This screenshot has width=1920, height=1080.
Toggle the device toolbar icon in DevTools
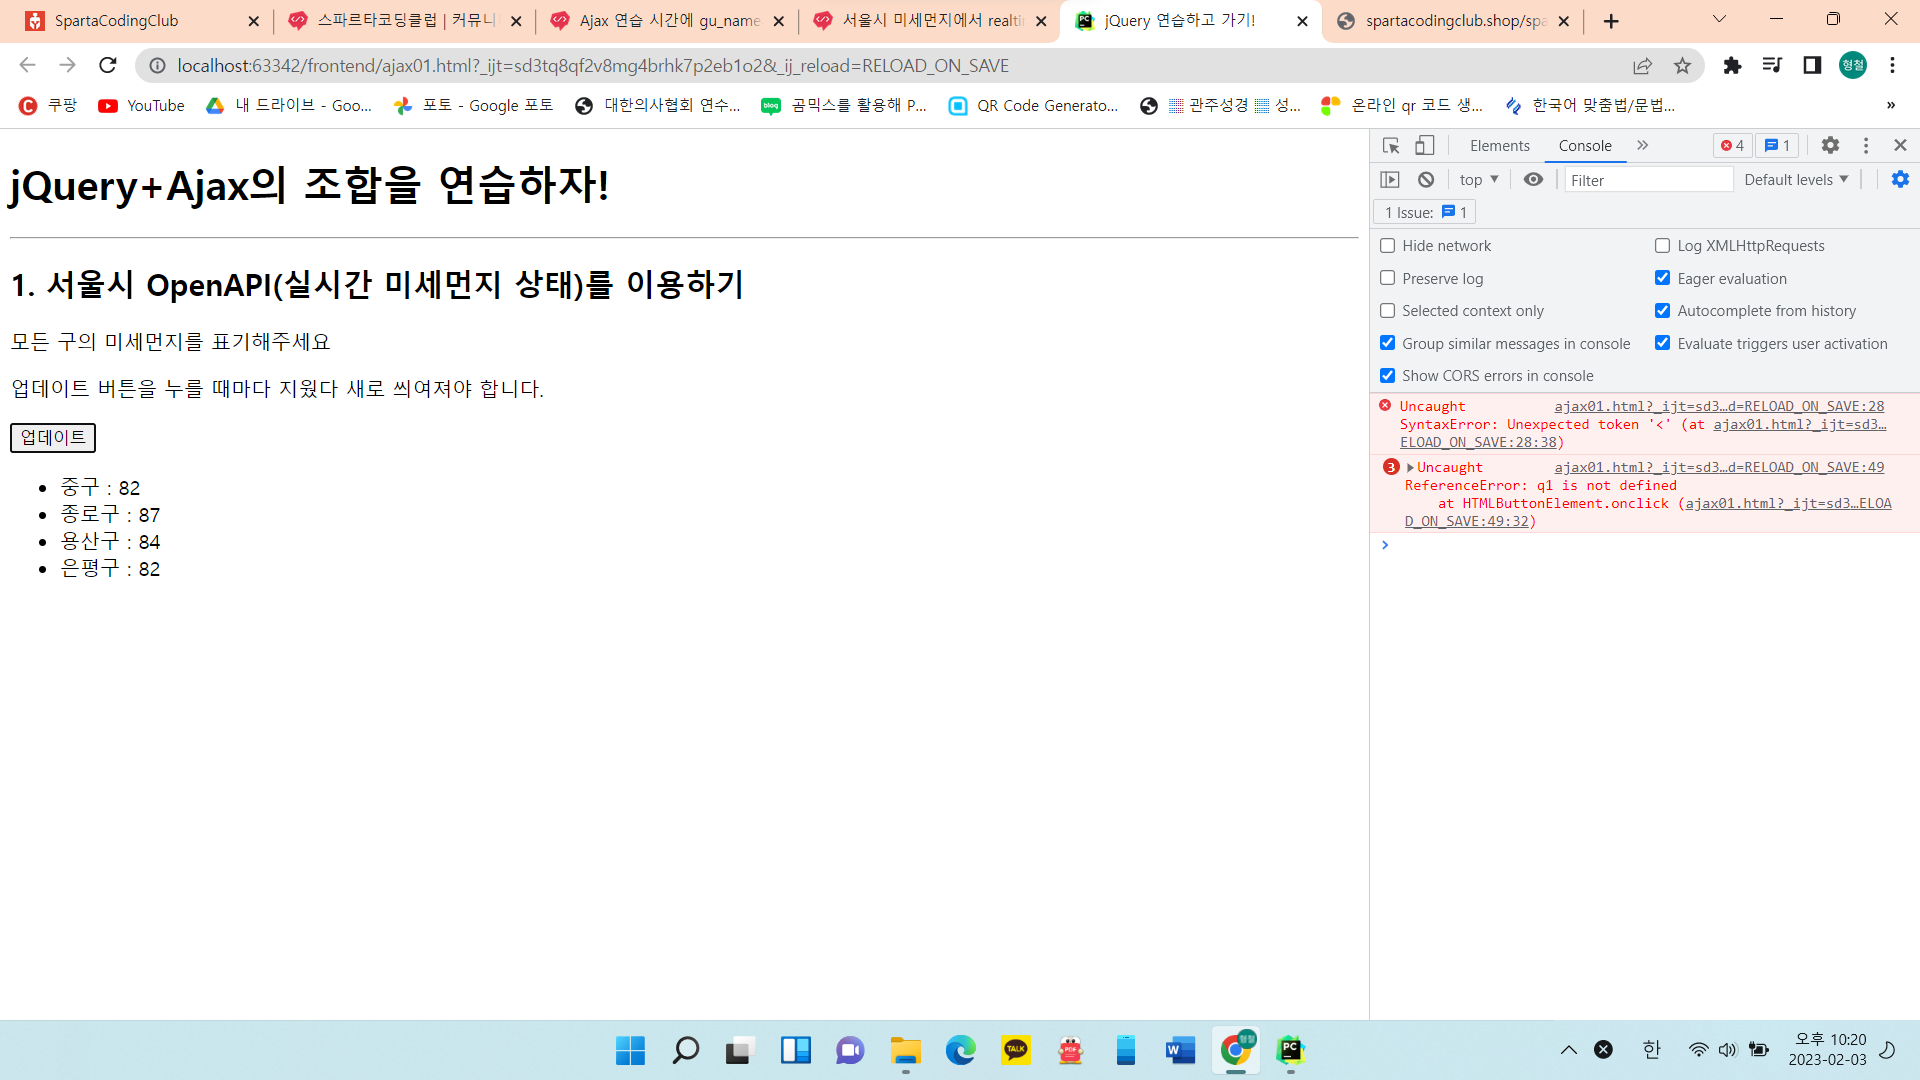point(1425,146)
